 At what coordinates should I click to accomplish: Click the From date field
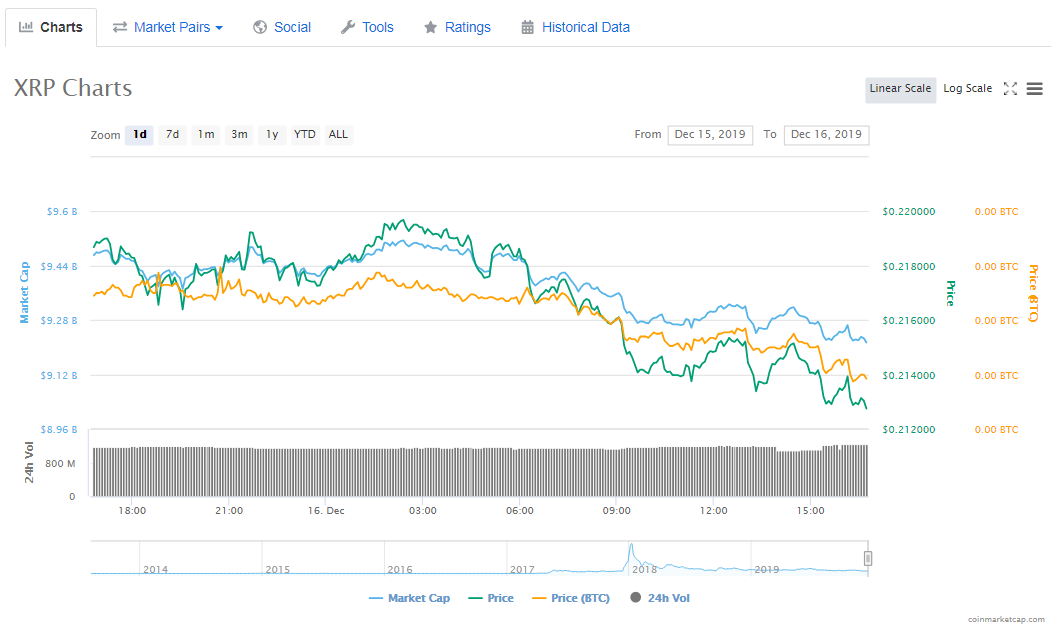click(x=710, y=134)
